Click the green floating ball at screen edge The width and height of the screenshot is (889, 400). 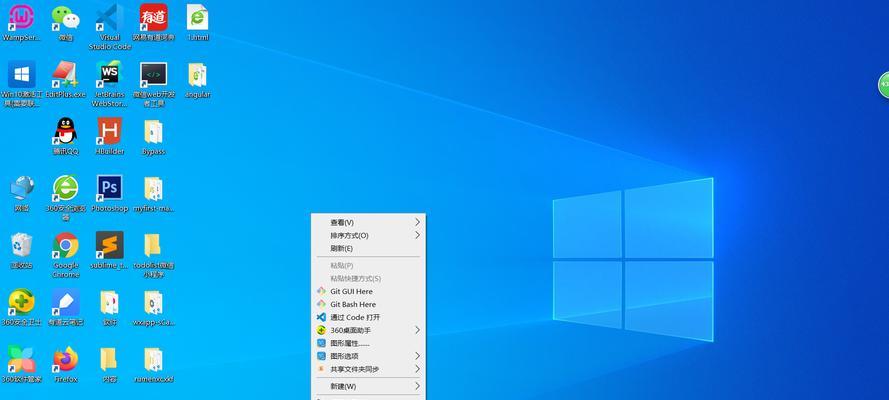coord(883,85)
